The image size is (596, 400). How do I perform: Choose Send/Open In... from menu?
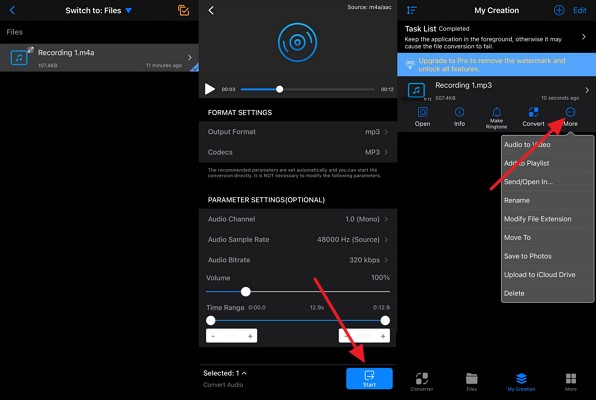coord(547,182)
